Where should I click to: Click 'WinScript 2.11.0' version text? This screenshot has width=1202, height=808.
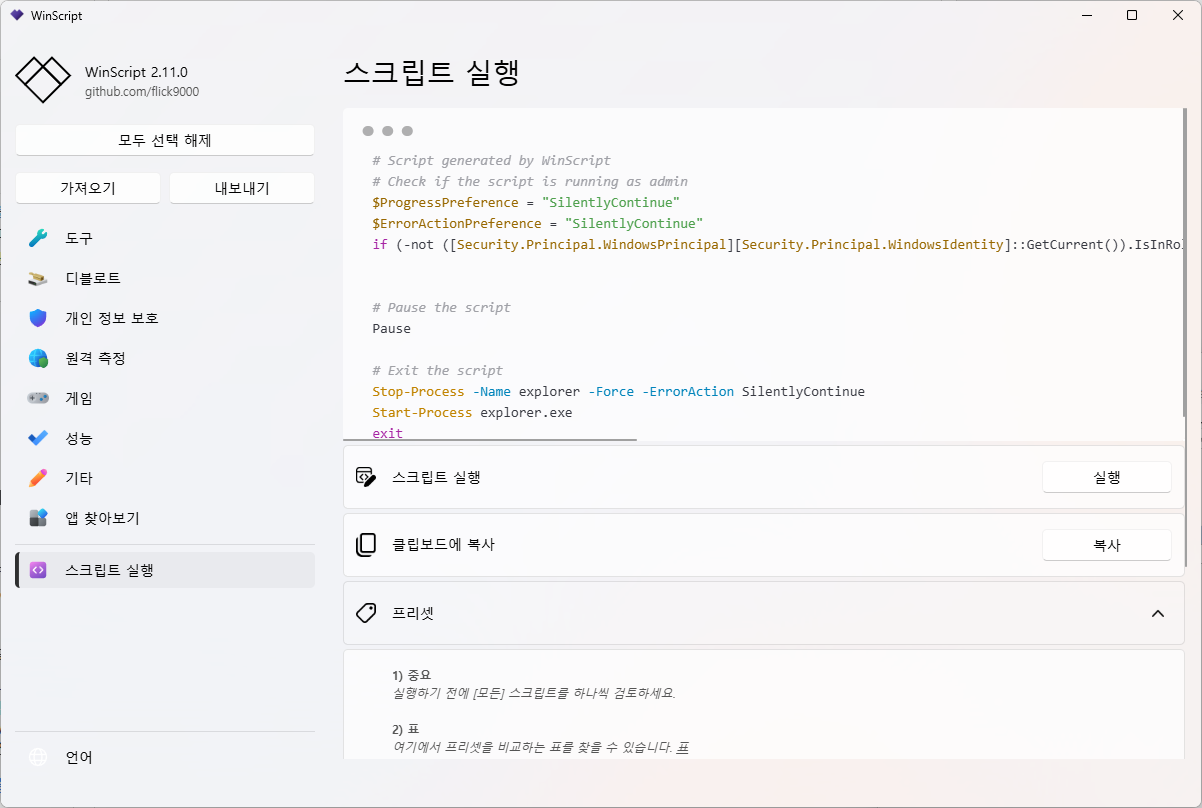[x=136, y=72]
